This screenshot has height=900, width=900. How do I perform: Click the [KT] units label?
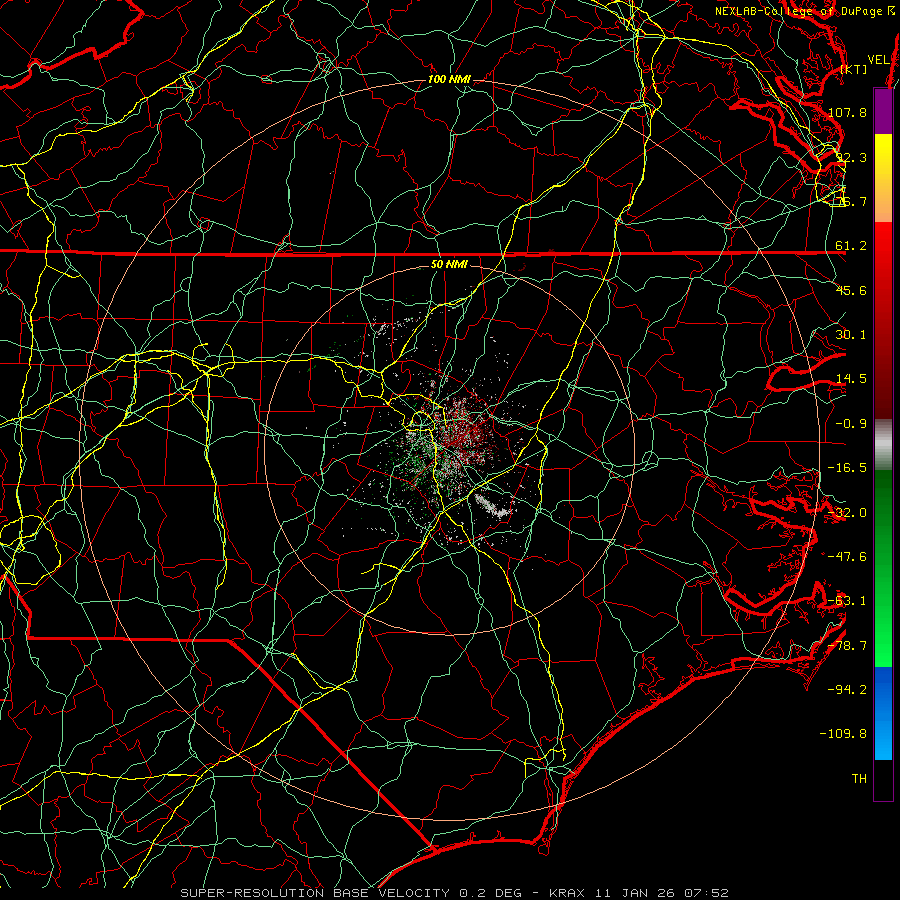click(854, 69)
